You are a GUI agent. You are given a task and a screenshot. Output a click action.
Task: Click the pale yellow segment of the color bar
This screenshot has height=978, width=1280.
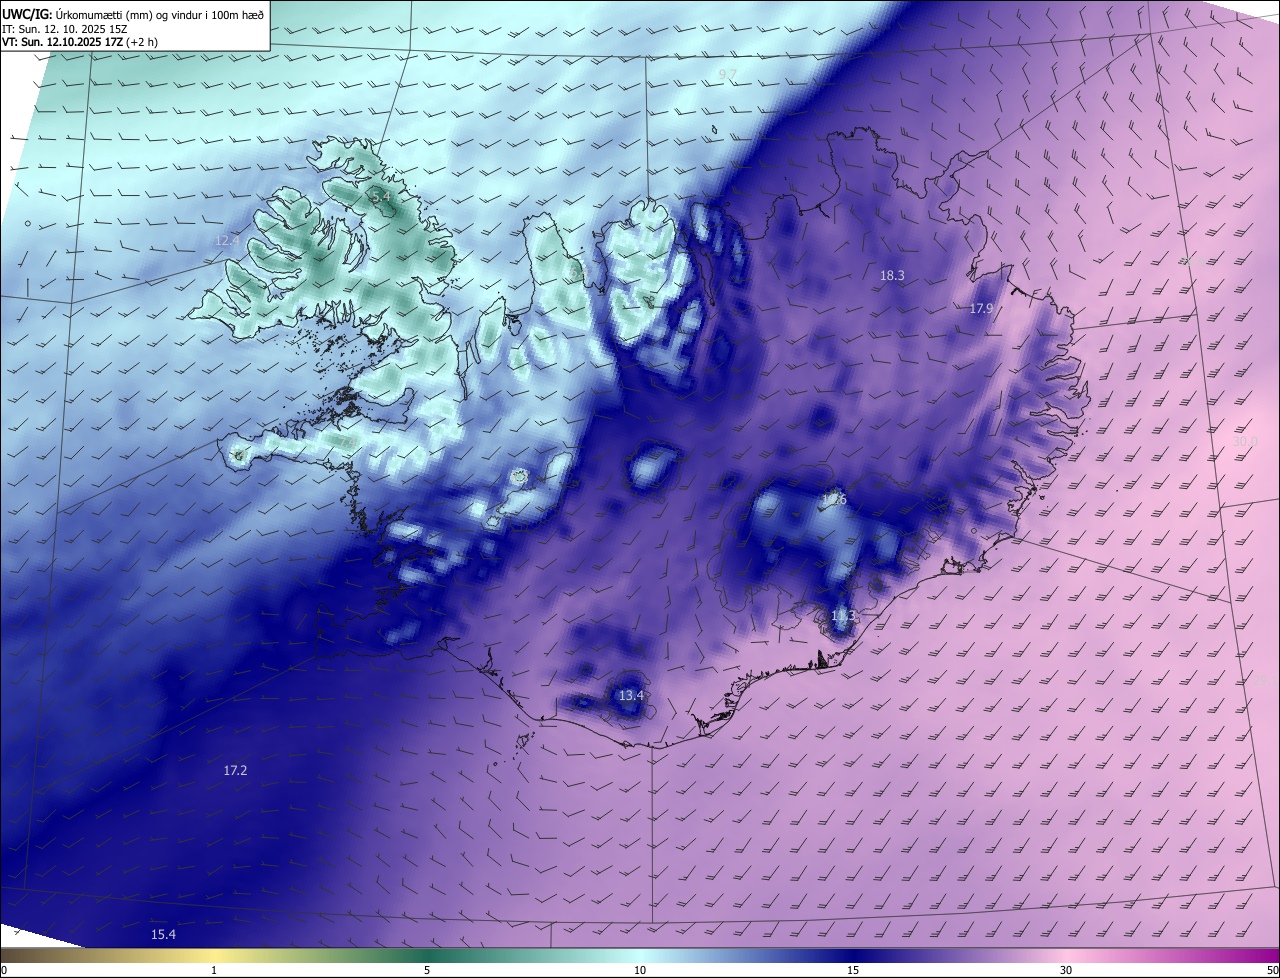point(215,955)
